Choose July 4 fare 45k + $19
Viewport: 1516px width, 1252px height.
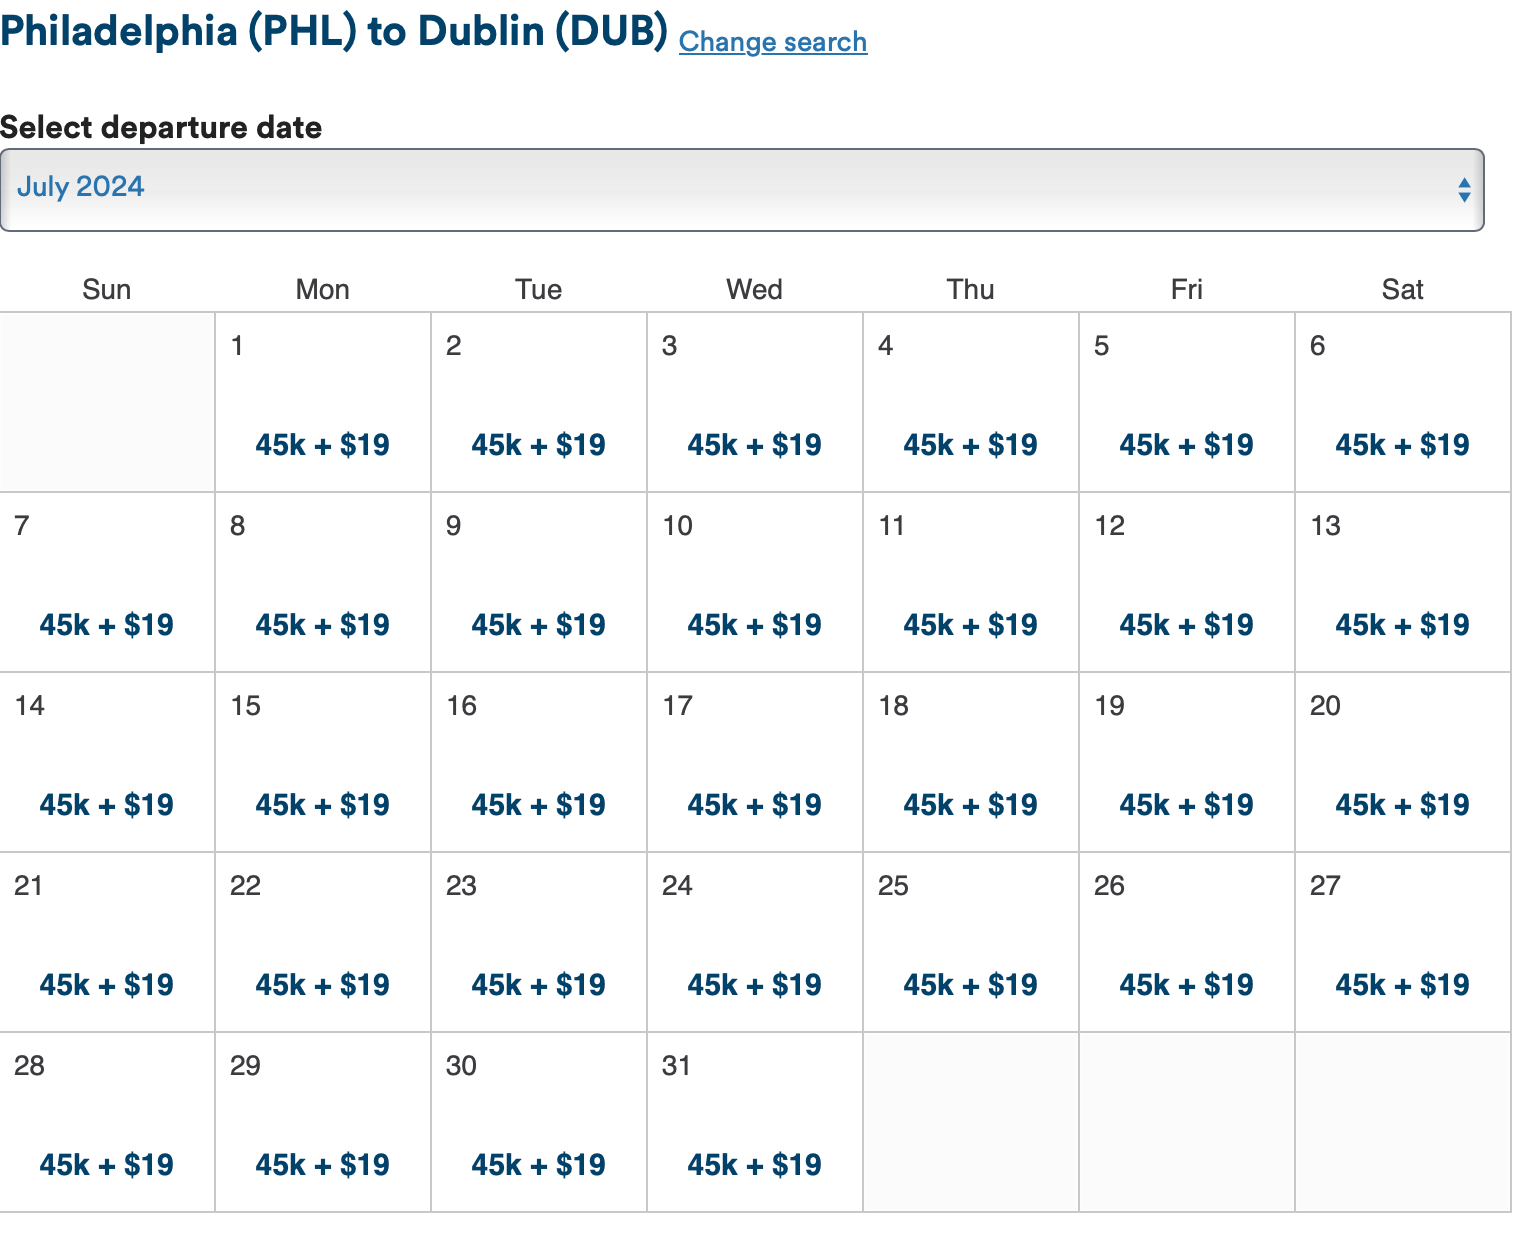click(x=970, y=445)
